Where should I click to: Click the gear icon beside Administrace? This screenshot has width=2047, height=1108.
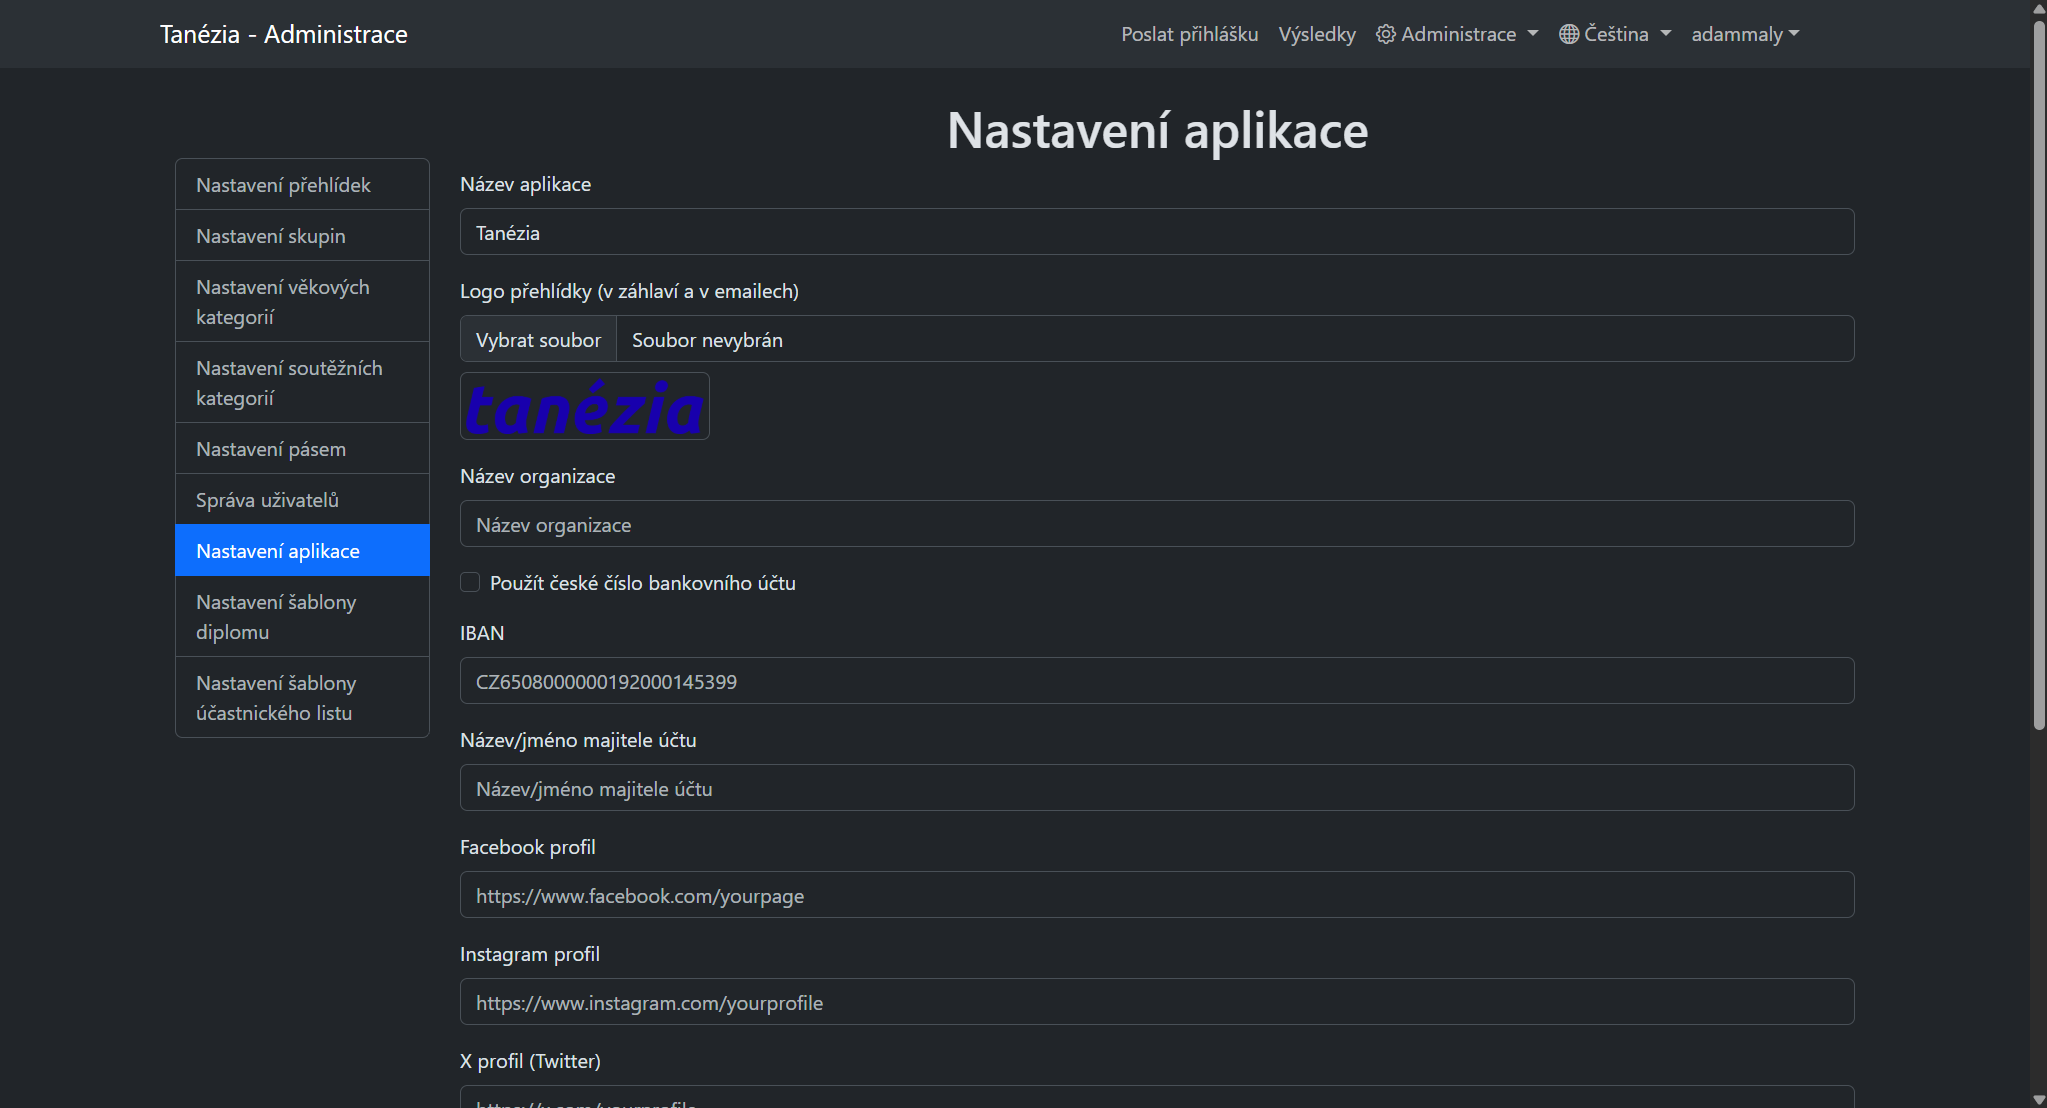[1385, 34]
